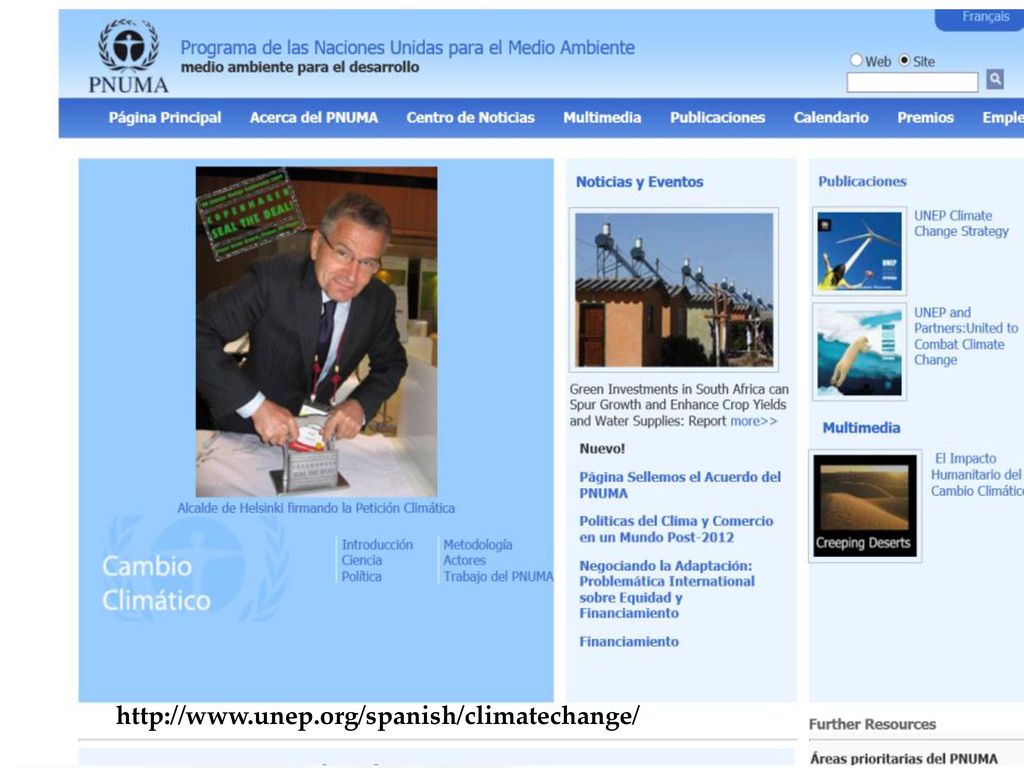The image size is (1024, 768).
Task: Click the search text input field
Action: tap(912, 82)
